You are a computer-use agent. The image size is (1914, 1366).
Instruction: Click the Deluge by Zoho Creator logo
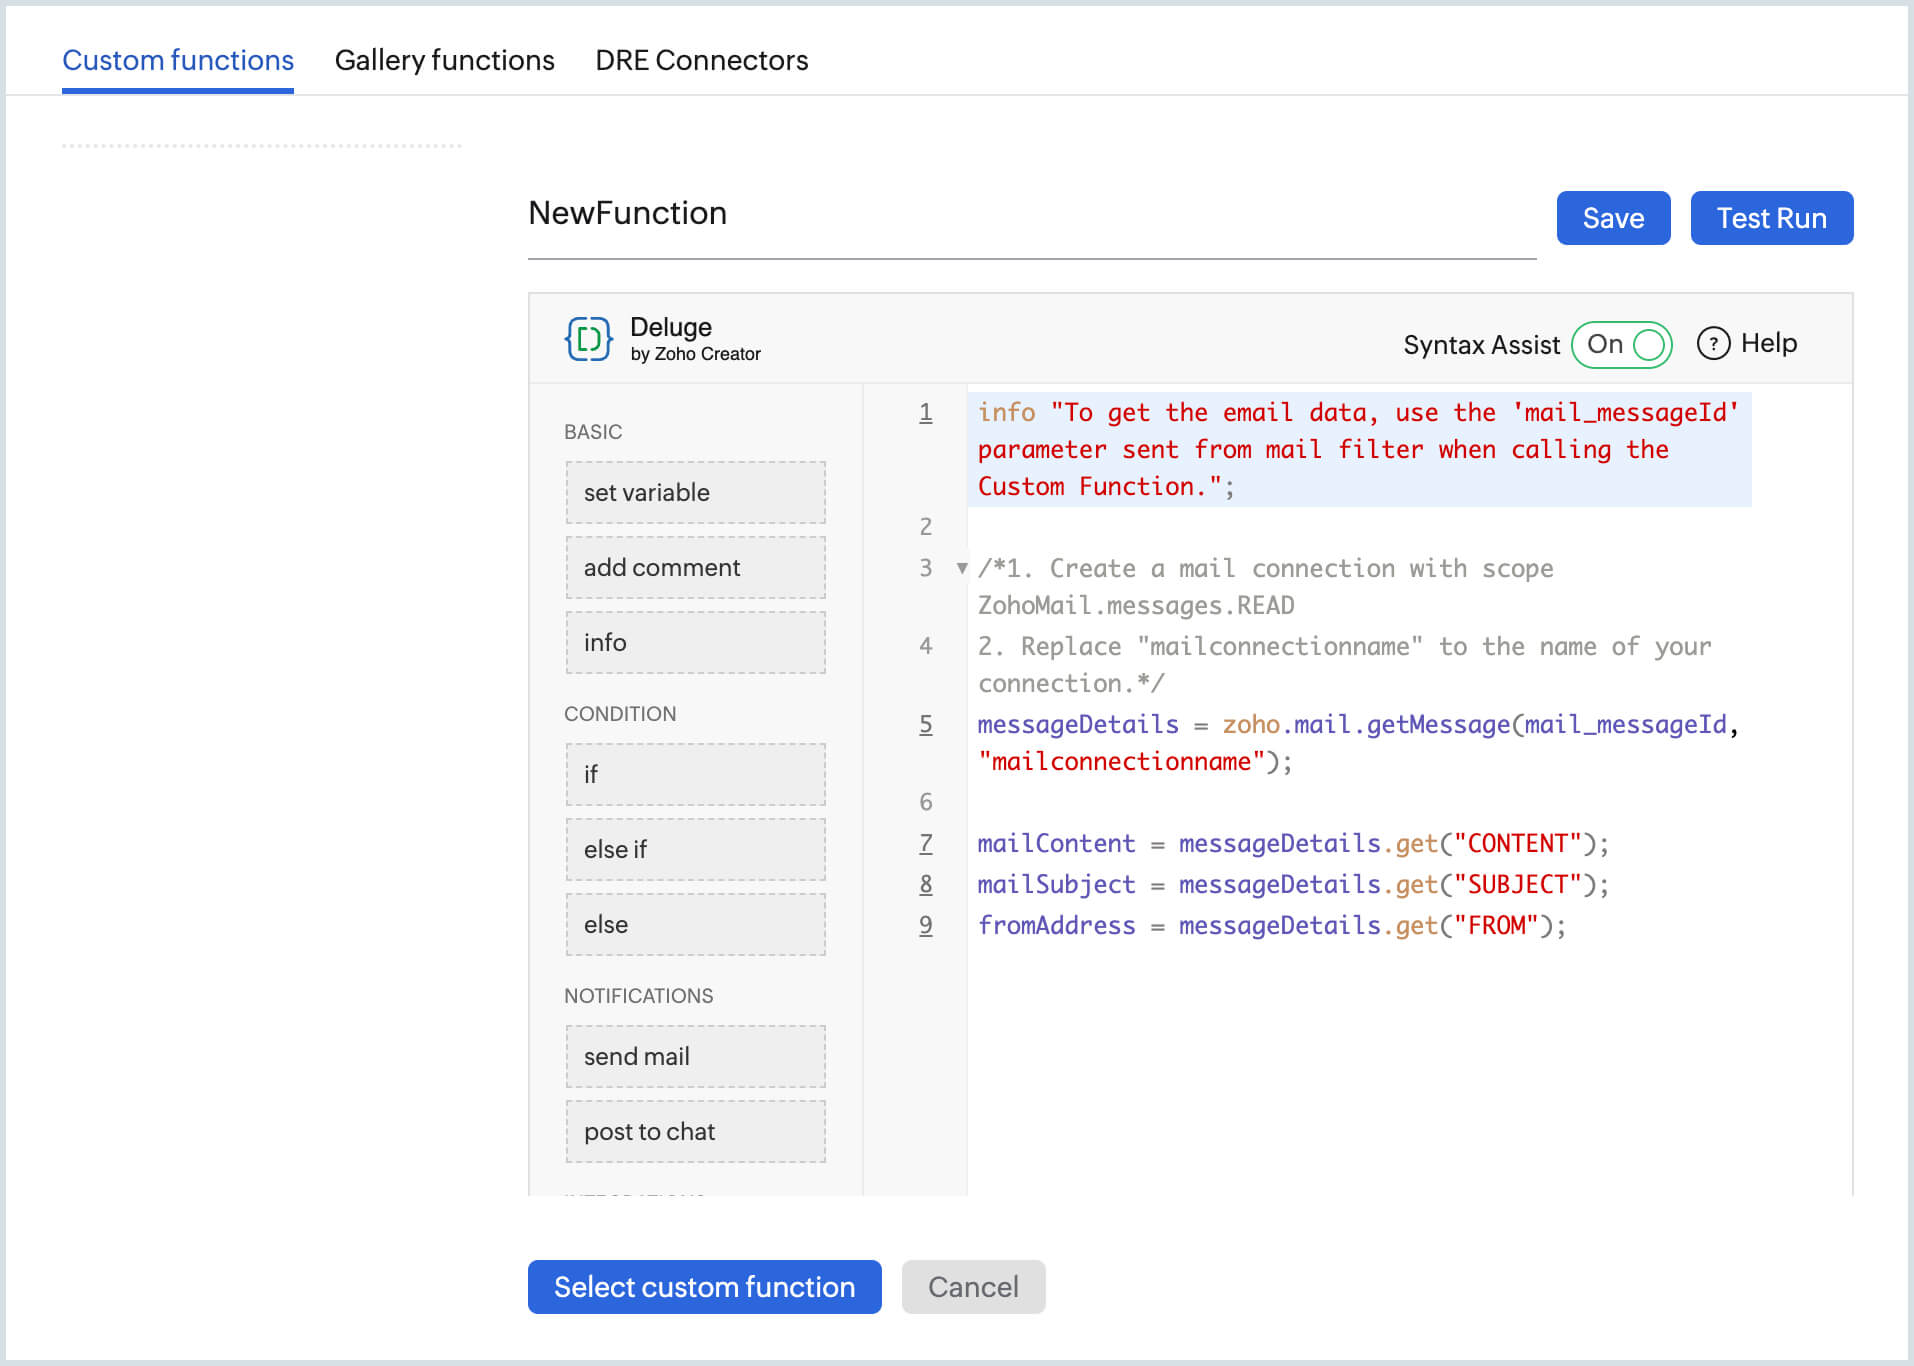pyautogui.click(x=589, y=339)
